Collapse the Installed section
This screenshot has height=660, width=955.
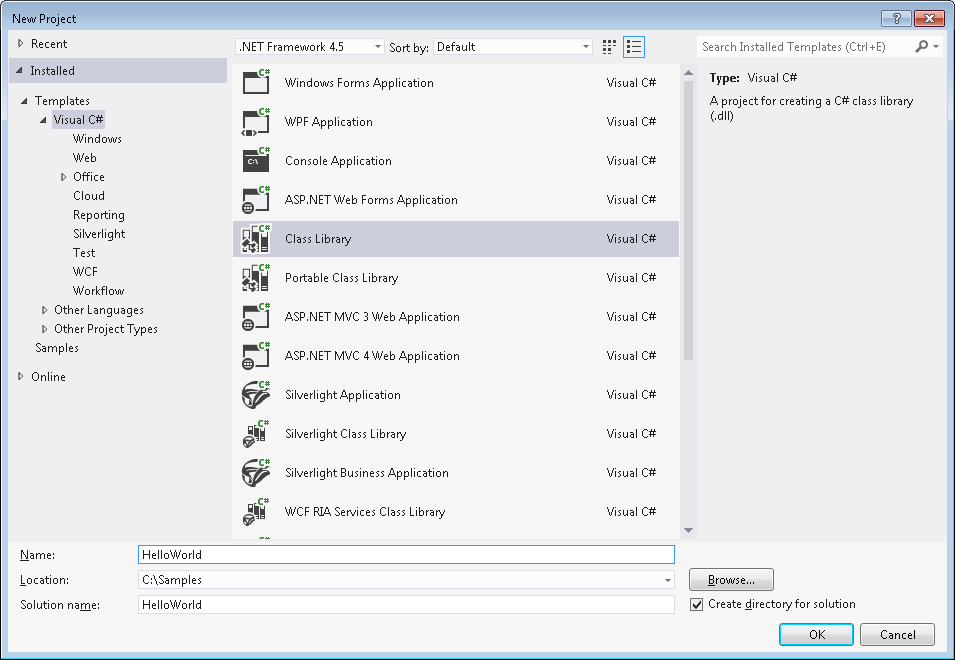[x=19, y=71]
